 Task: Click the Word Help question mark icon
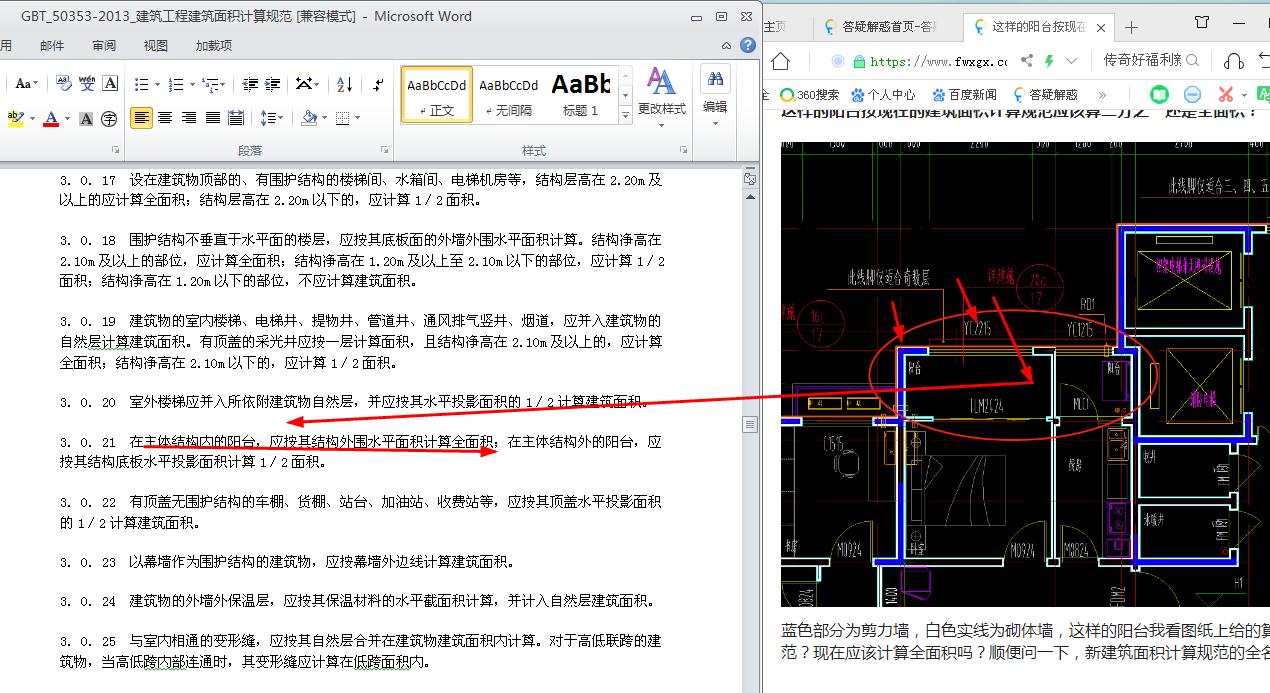tap(748, 45)
